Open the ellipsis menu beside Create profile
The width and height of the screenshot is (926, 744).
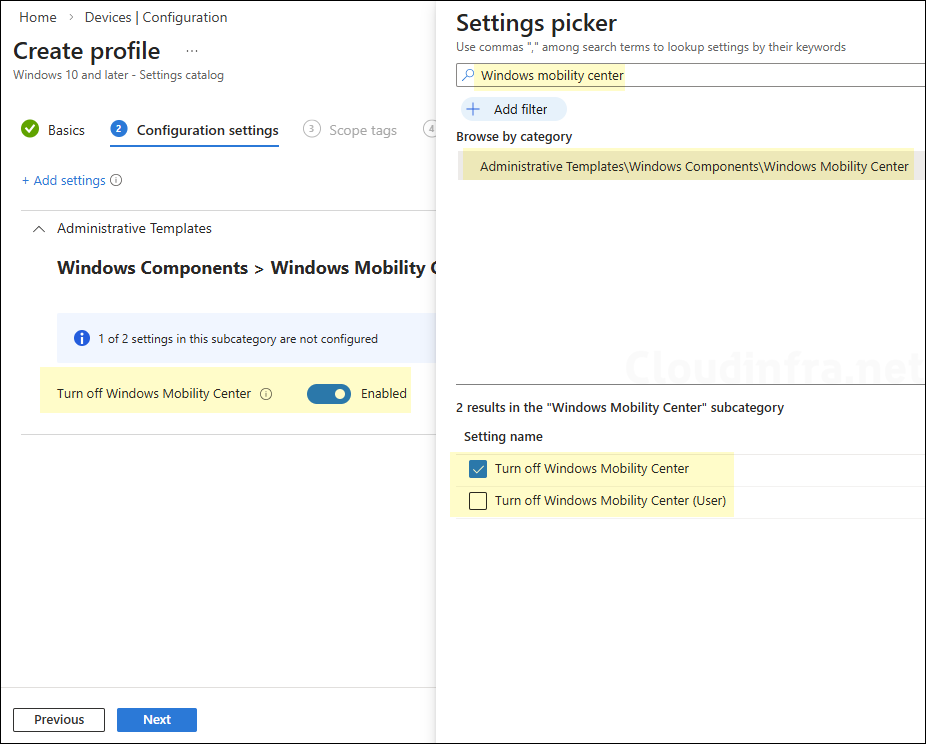191,49
